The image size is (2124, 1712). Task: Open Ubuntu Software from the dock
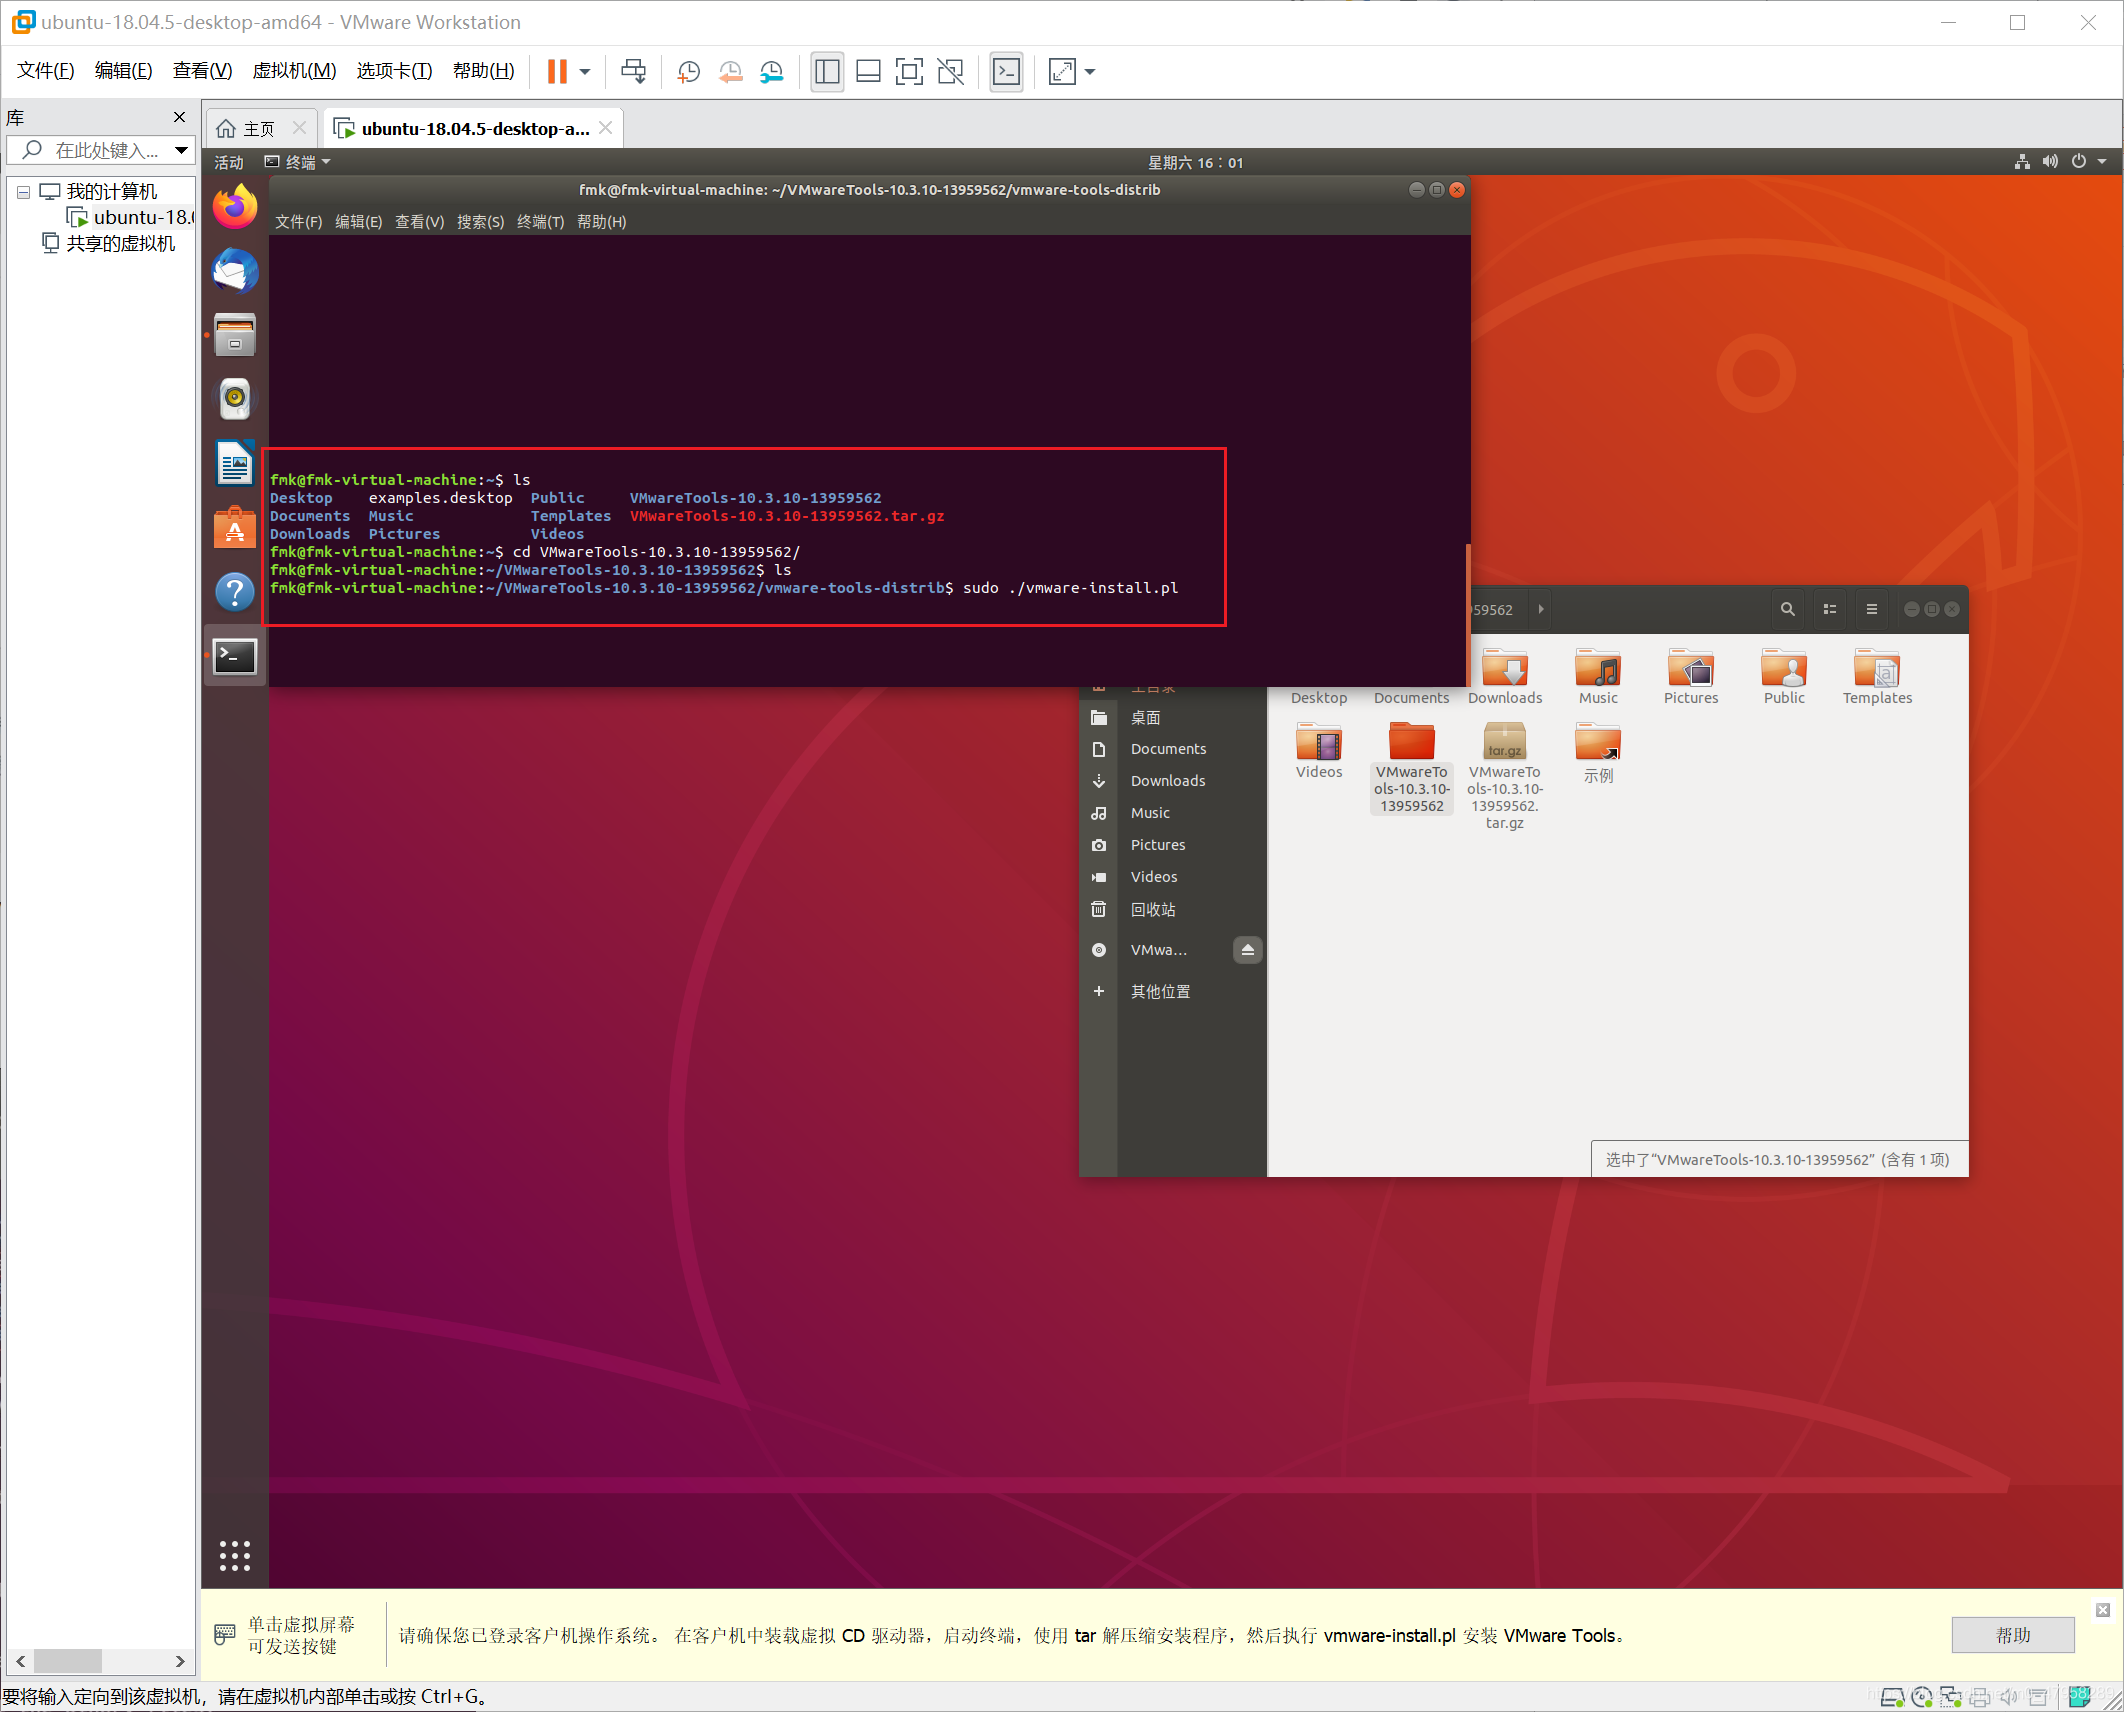tap(236, 527)
